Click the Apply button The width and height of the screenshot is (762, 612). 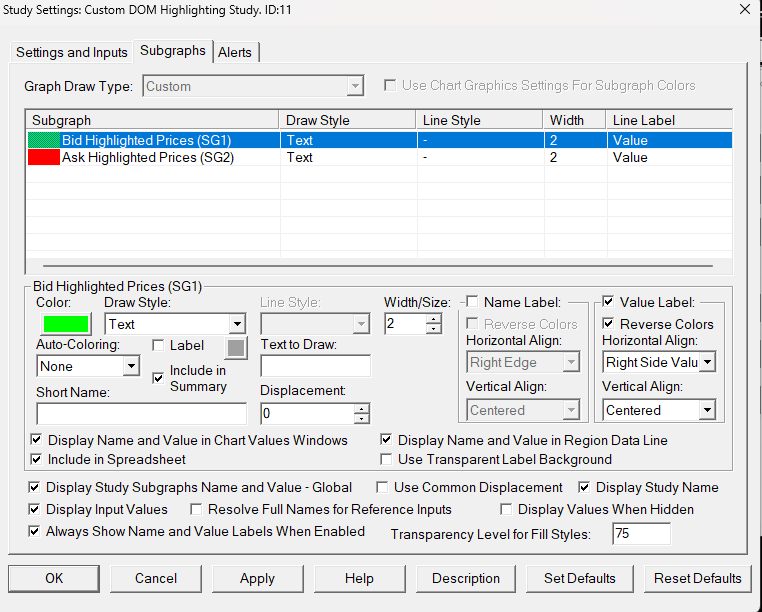[x=257, y=578]
